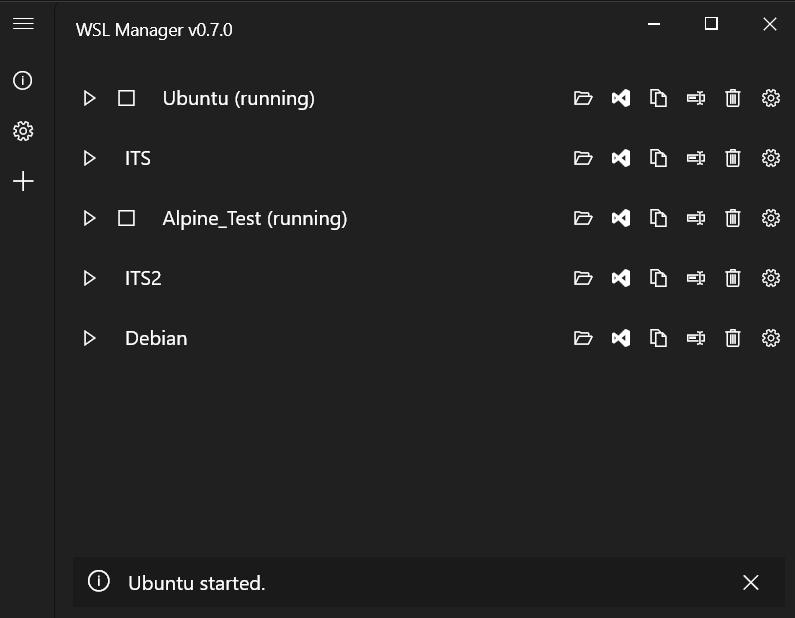Open ITS in Visual Studio Code
795x618 pixels.
point(621,158)
